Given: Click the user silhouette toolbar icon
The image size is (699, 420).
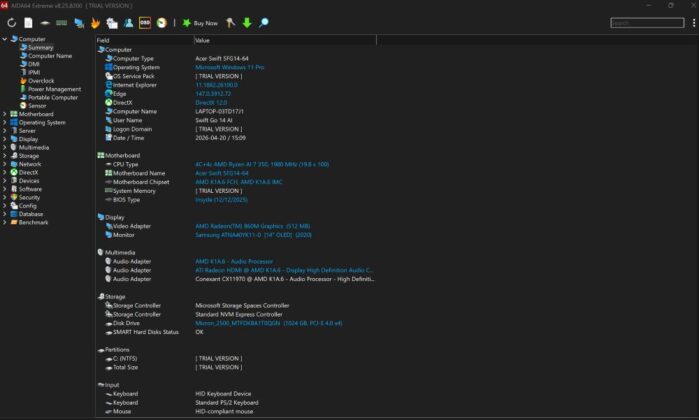Looking at the screenshot, I should click(129, 23).
